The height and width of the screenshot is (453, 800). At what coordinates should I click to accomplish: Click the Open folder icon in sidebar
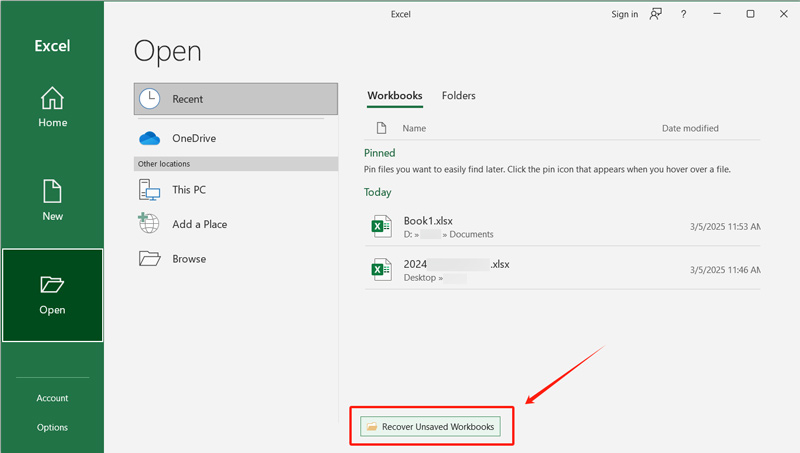pos(52,285)
